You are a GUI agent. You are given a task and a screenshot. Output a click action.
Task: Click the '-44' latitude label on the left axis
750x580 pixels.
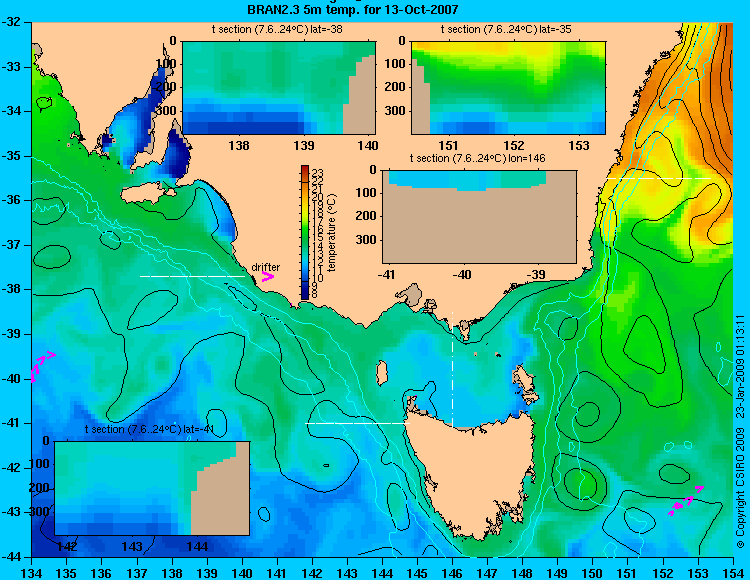pos(12,557)
